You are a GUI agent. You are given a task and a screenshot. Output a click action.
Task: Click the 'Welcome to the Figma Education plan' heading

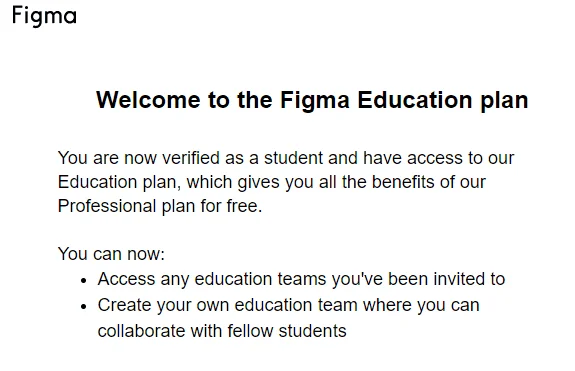click(x=312, y=100)
